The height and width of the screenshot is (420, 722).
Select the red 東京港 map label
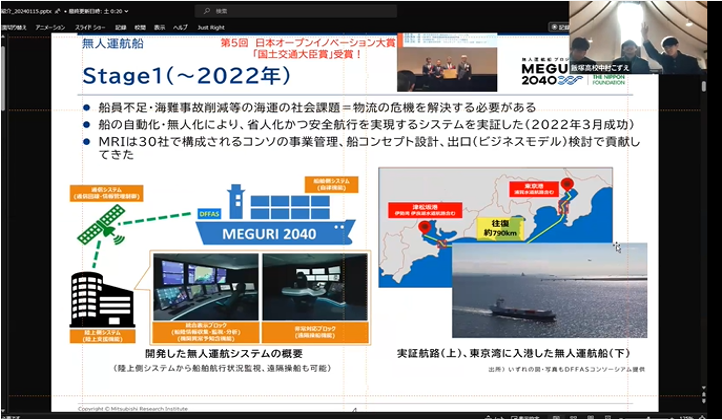tap(534, 189)
